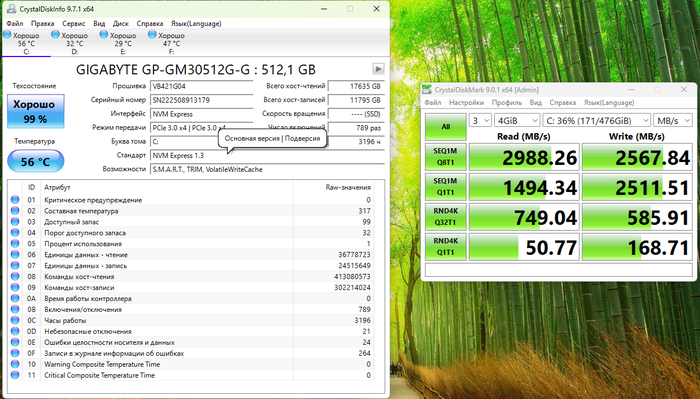
Task: Open Сервис menu in CrystalDiskInfo
Action: [74, 23]
